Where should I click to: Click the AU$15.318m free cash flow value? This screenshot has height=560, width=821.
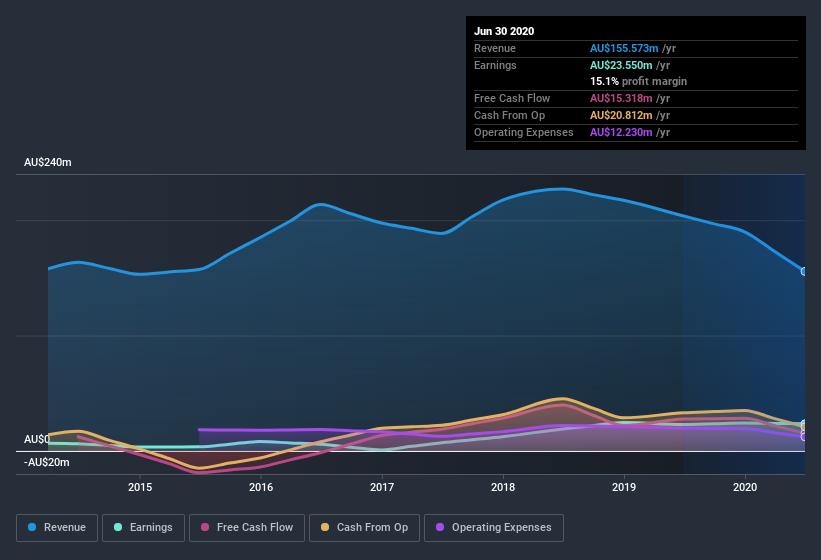tap(621, 98)
